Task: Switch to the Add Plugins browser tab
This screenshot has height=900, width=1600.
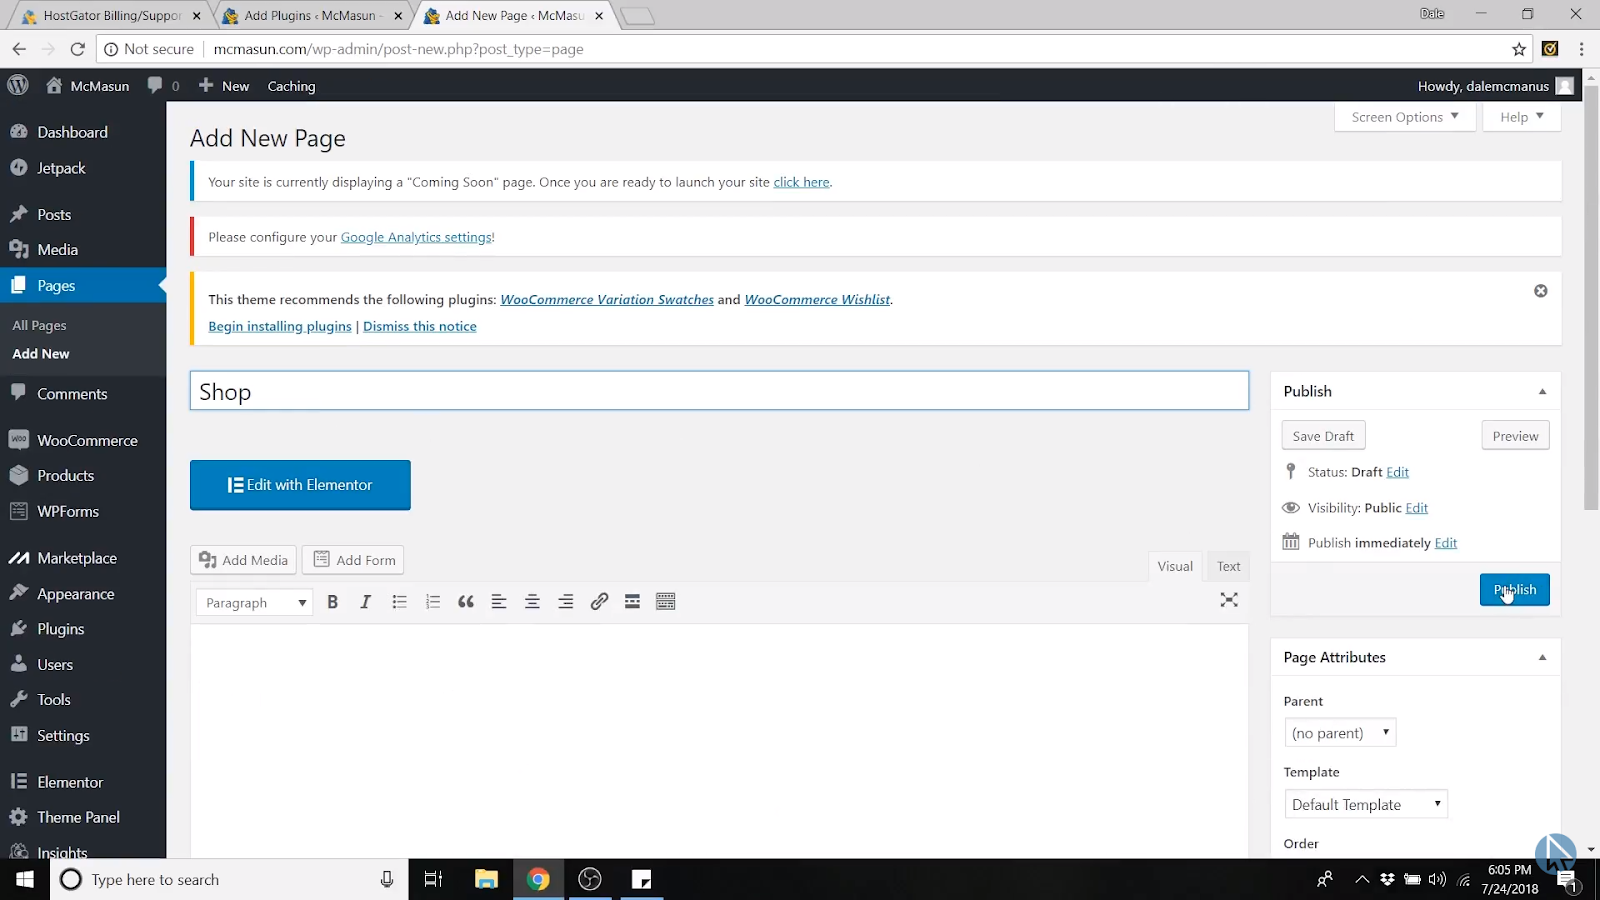Action: coord(310,16)
